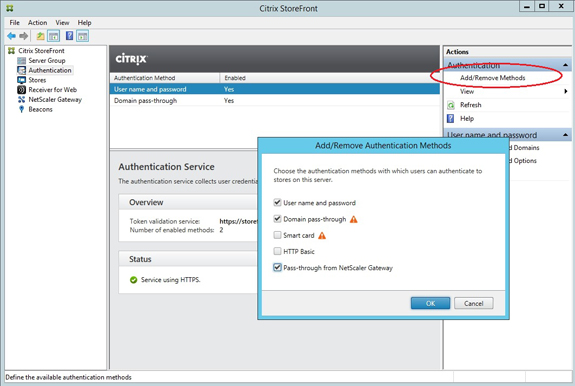Select Server Group in the tree
The width and height of the screenshot is (575, 386).
tap(47, 60)
